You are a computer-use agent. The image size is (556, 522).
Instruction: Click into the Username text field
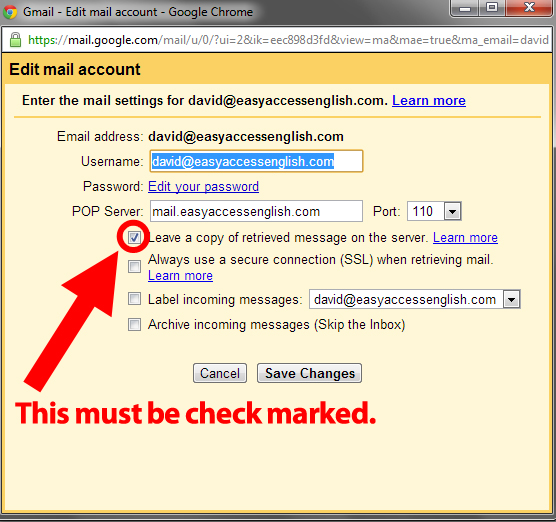[256, 161]
